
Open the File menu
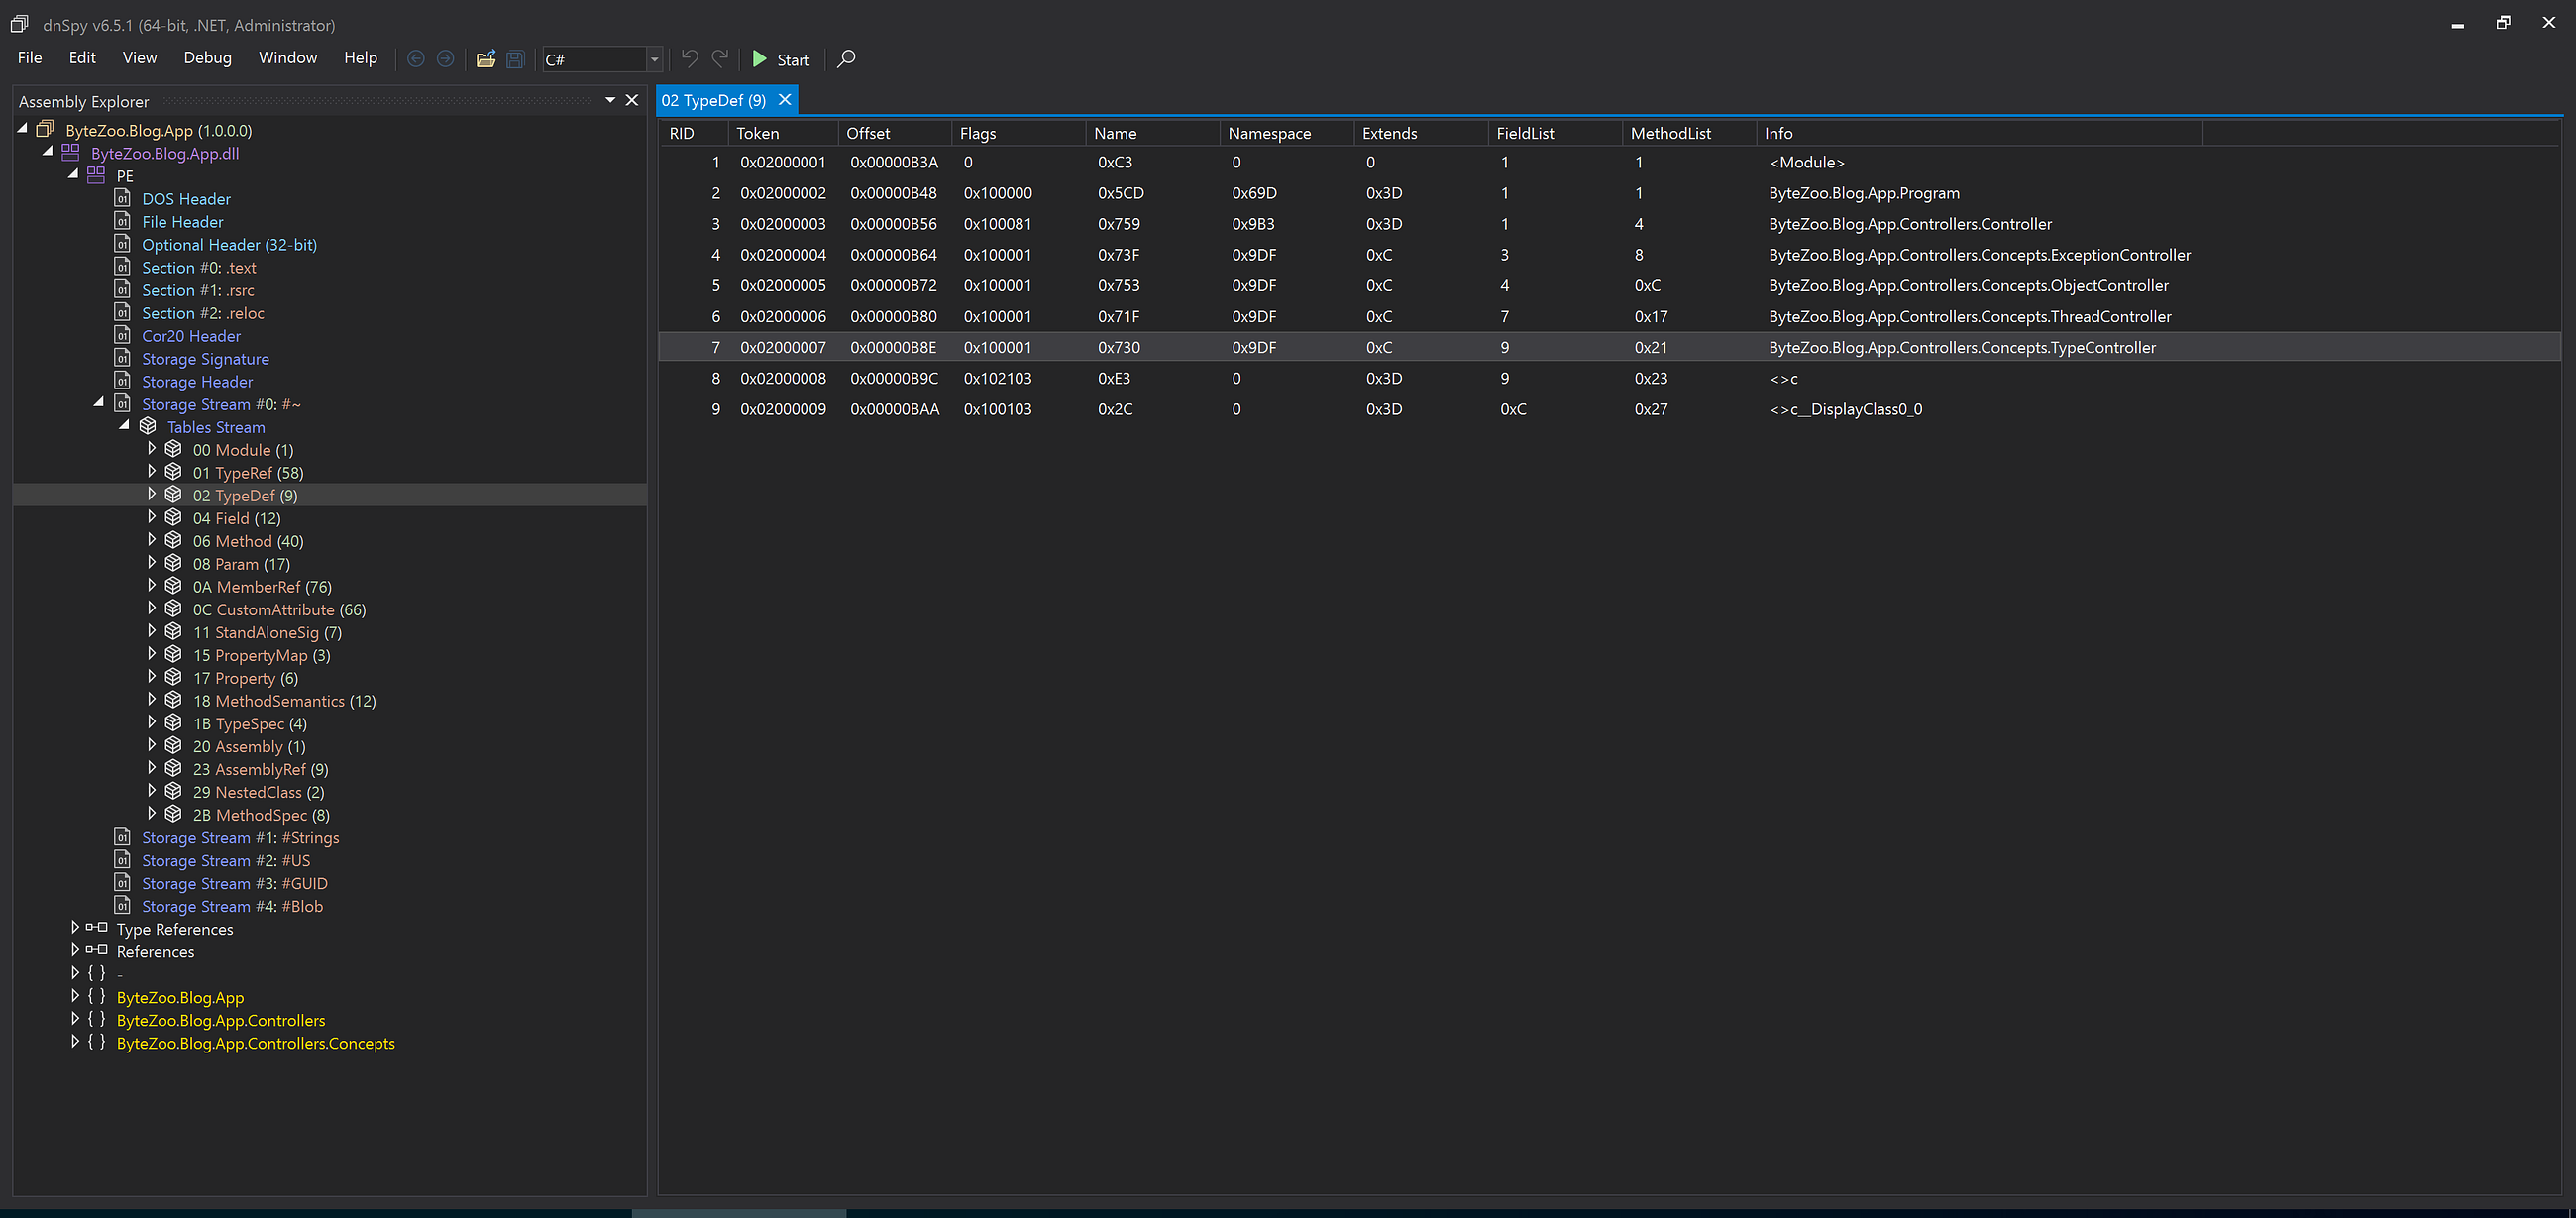coord(30,58)
